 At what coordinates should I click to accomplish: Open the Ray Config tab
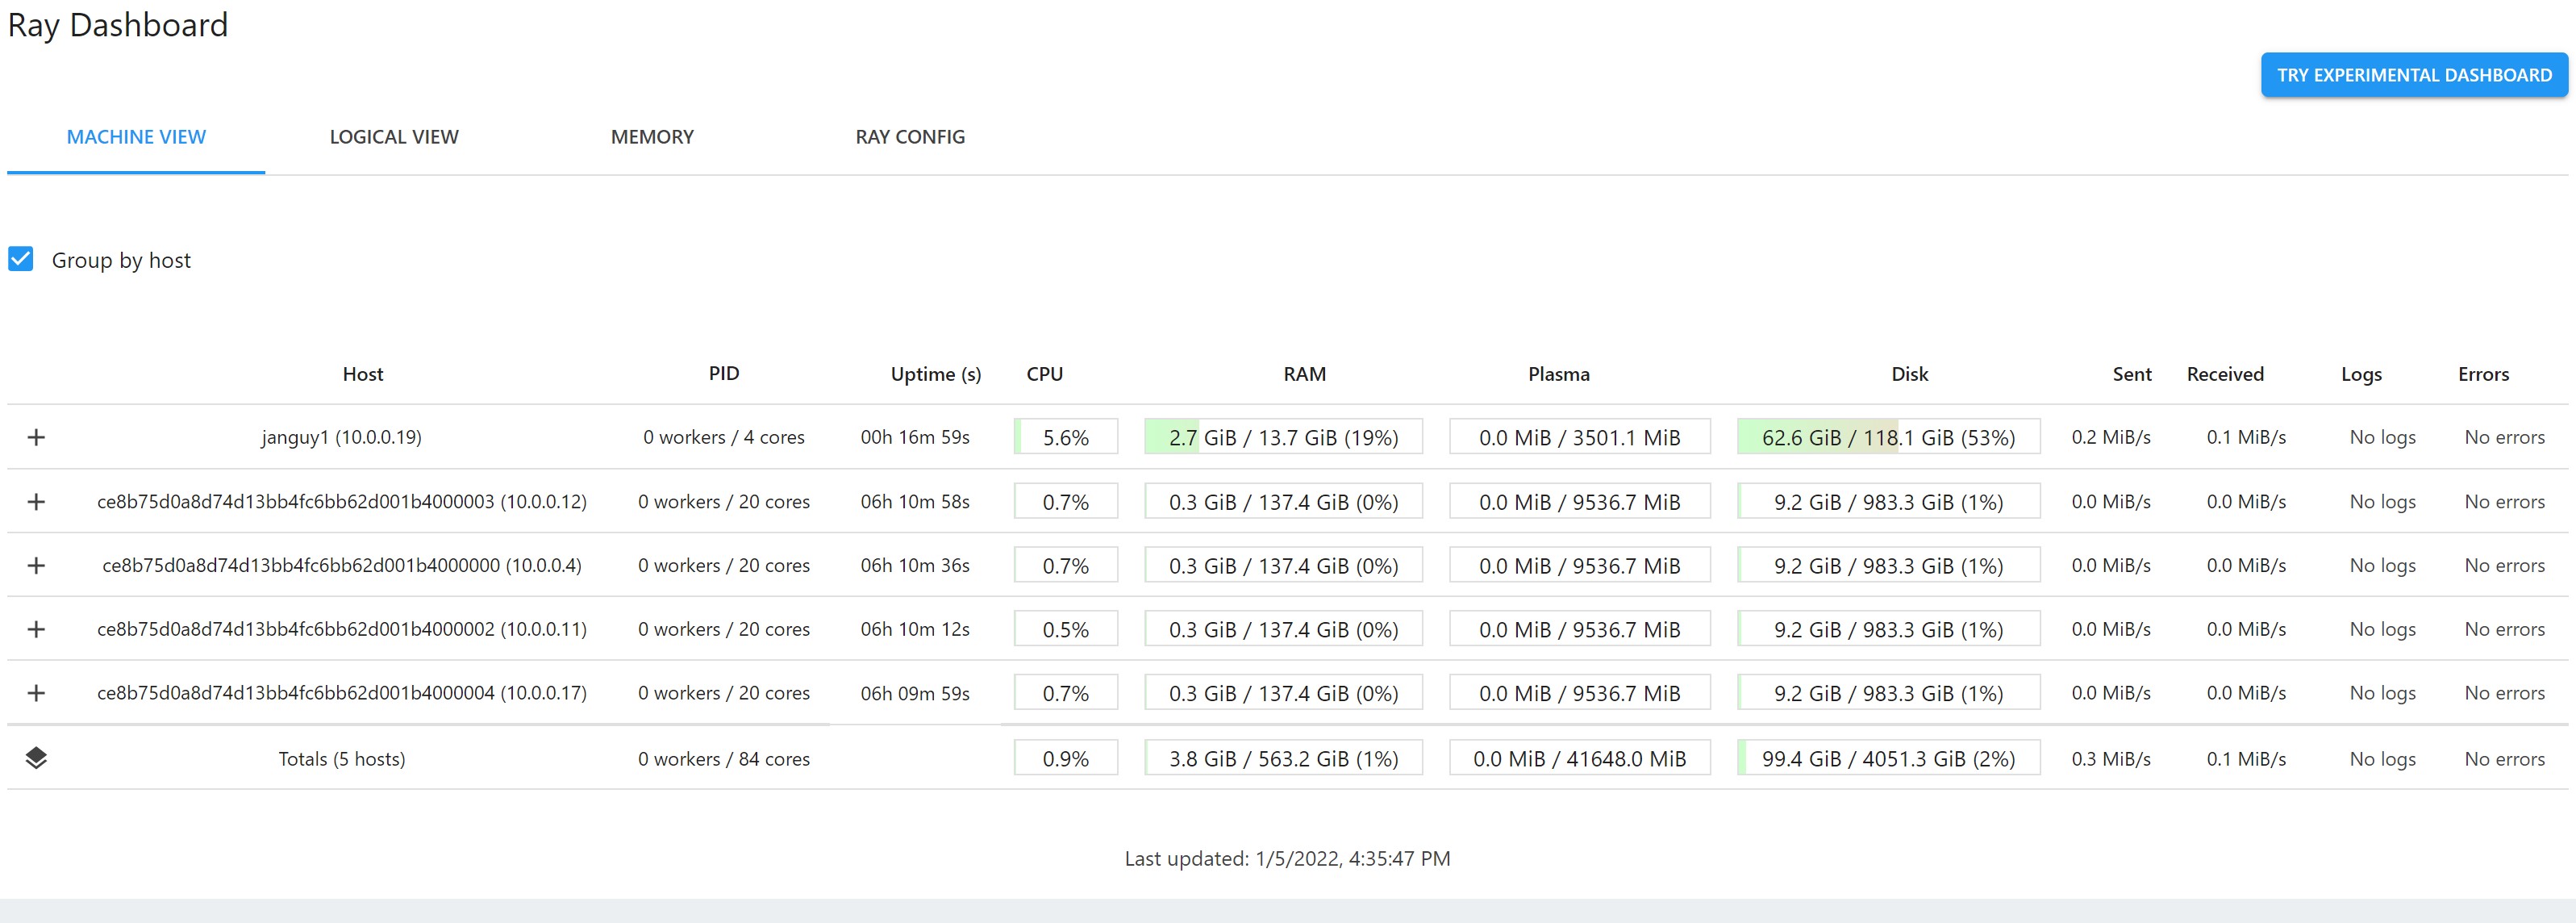910,137
